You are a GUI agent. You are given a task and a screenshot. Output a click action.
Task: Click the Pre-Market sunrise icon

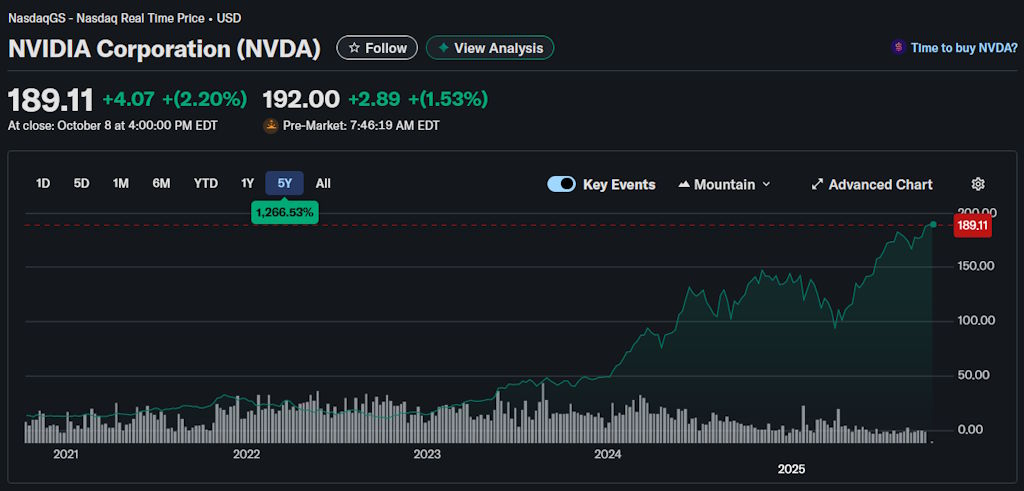(x=270, y=126)
